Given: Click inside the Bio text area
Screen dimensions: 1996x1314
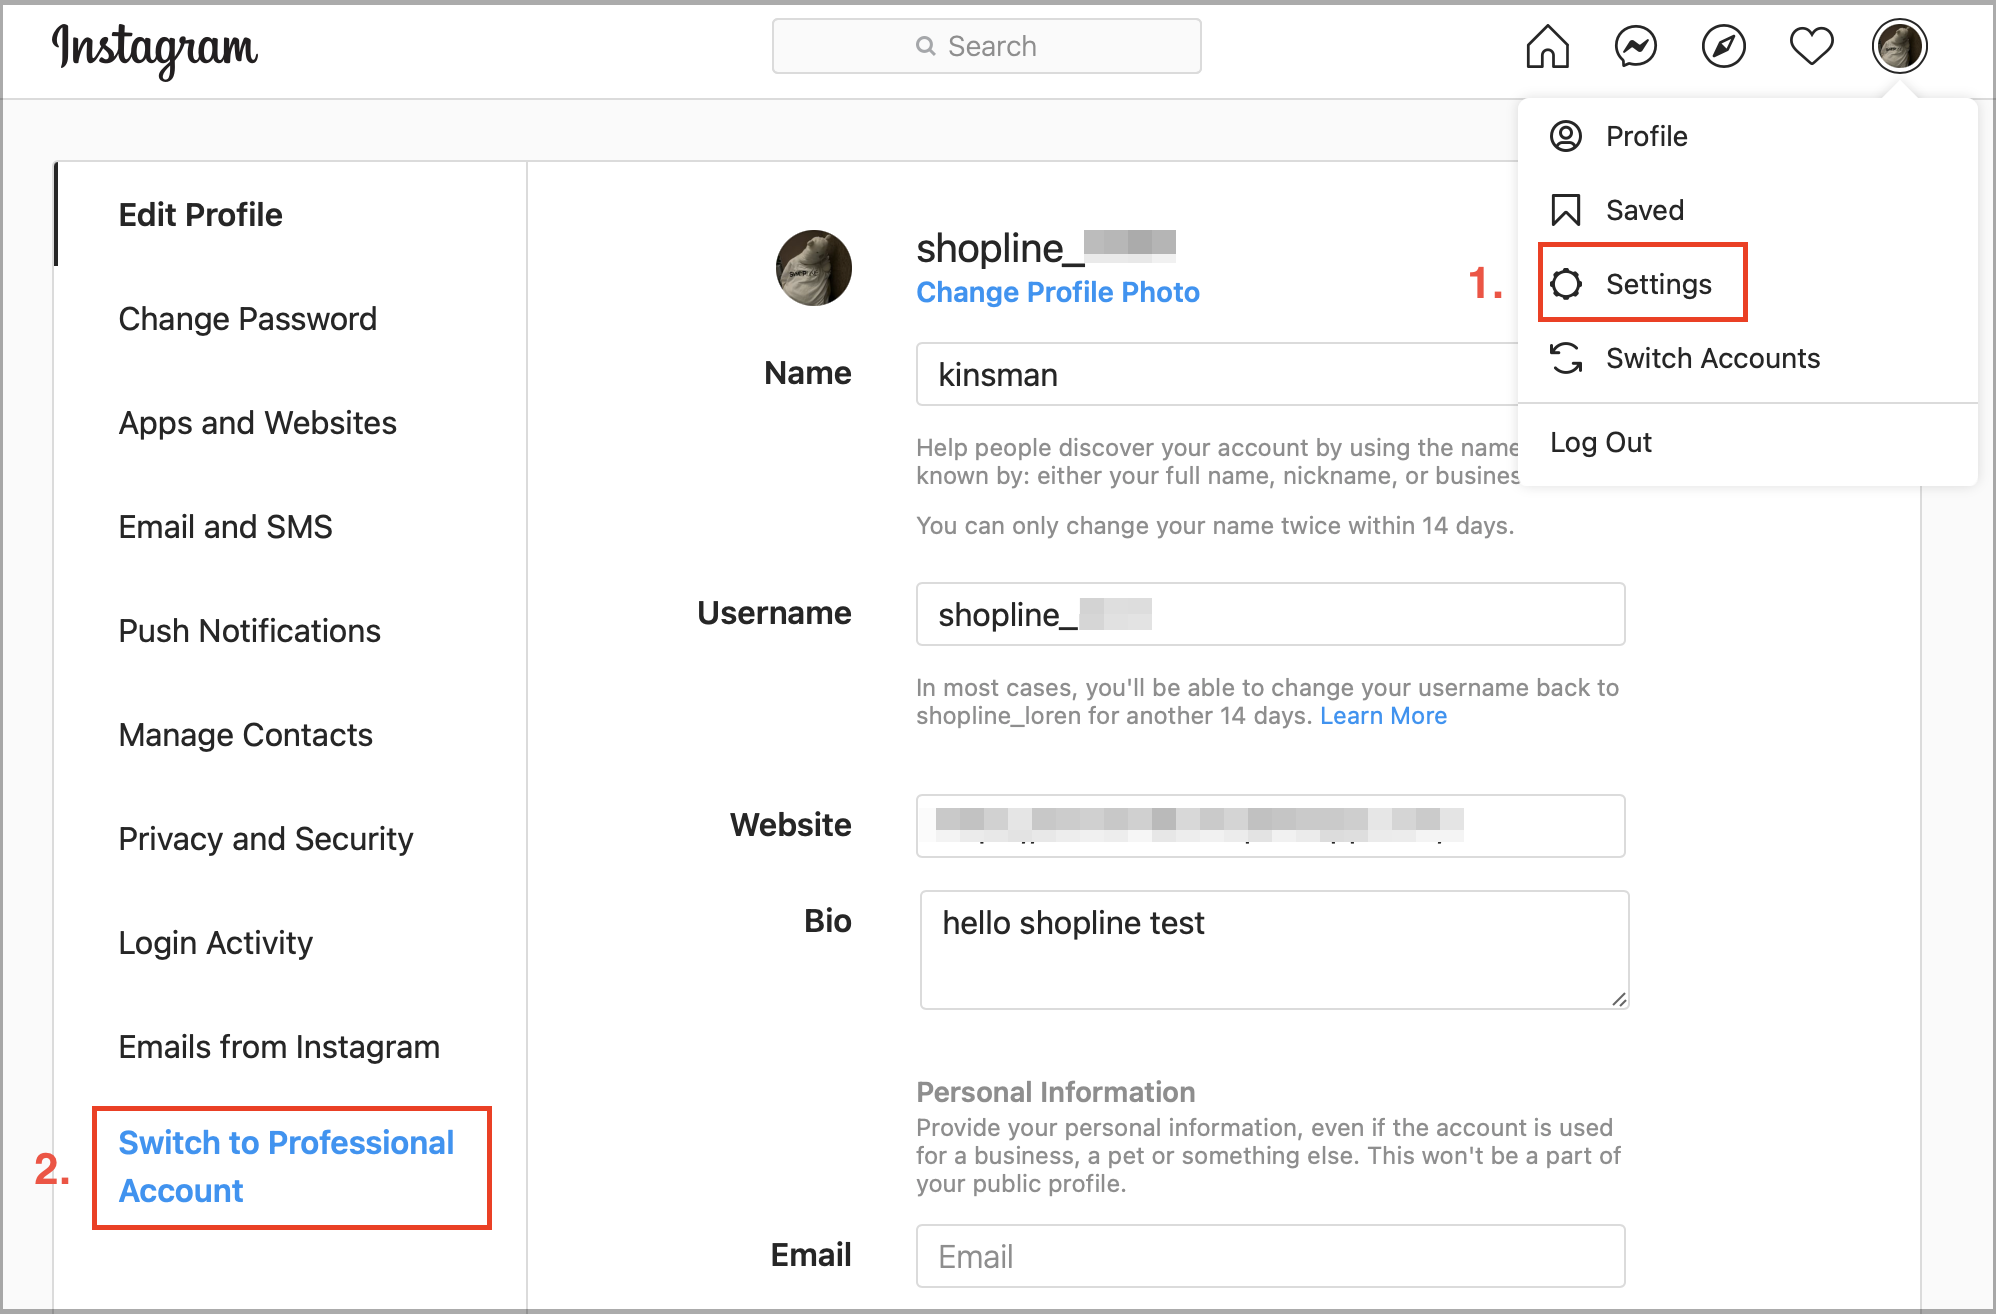Looking at the screenshot, I should (1273, 948).
